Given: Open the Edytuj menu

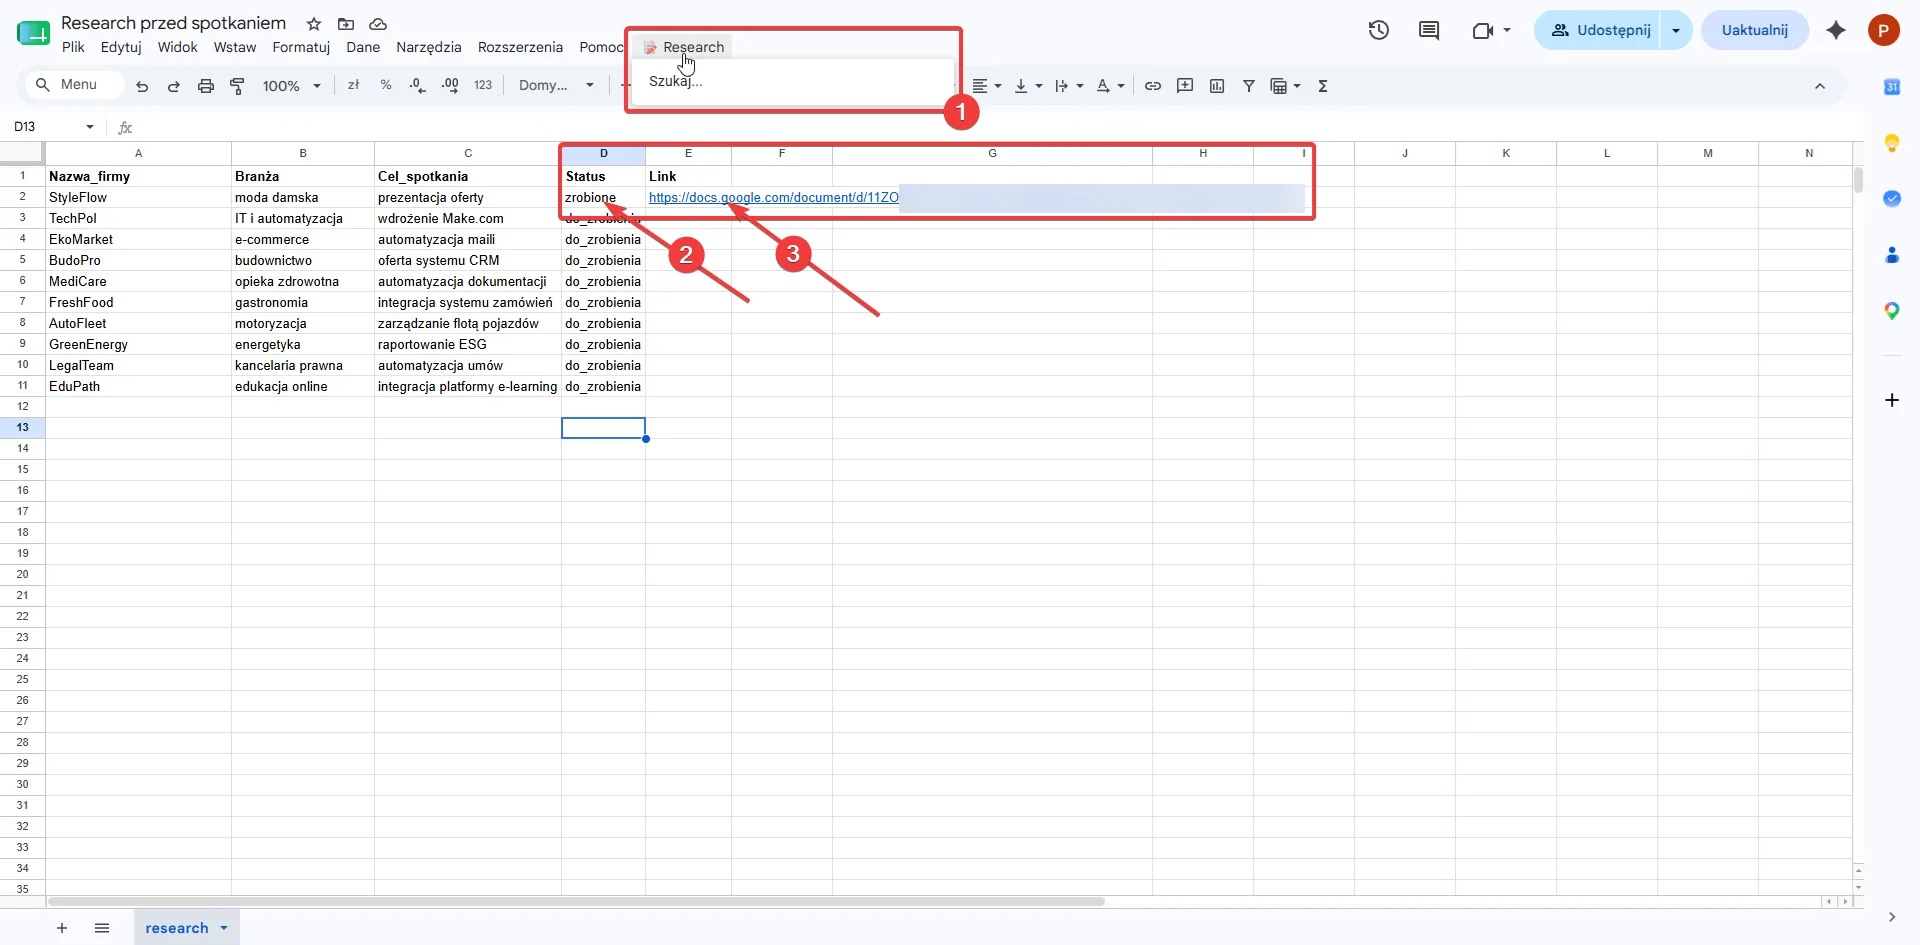Looking at the screenshot, I should tap(121, 47).
